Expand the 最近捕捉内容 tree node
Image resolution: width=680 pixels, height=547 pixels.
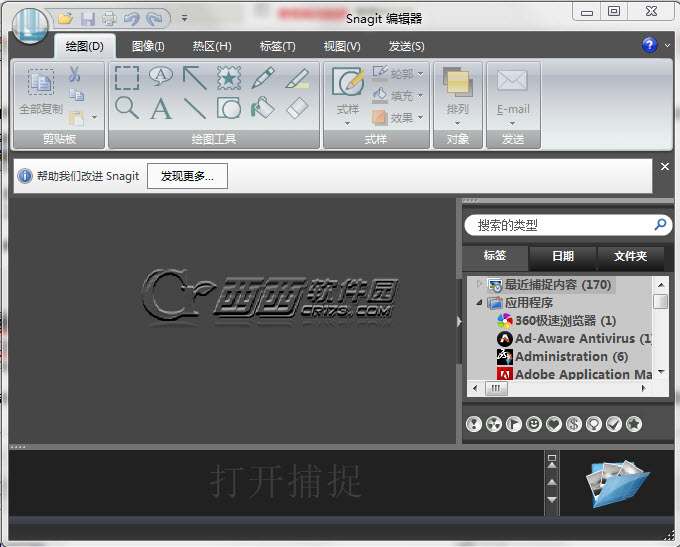pos(479,285)
